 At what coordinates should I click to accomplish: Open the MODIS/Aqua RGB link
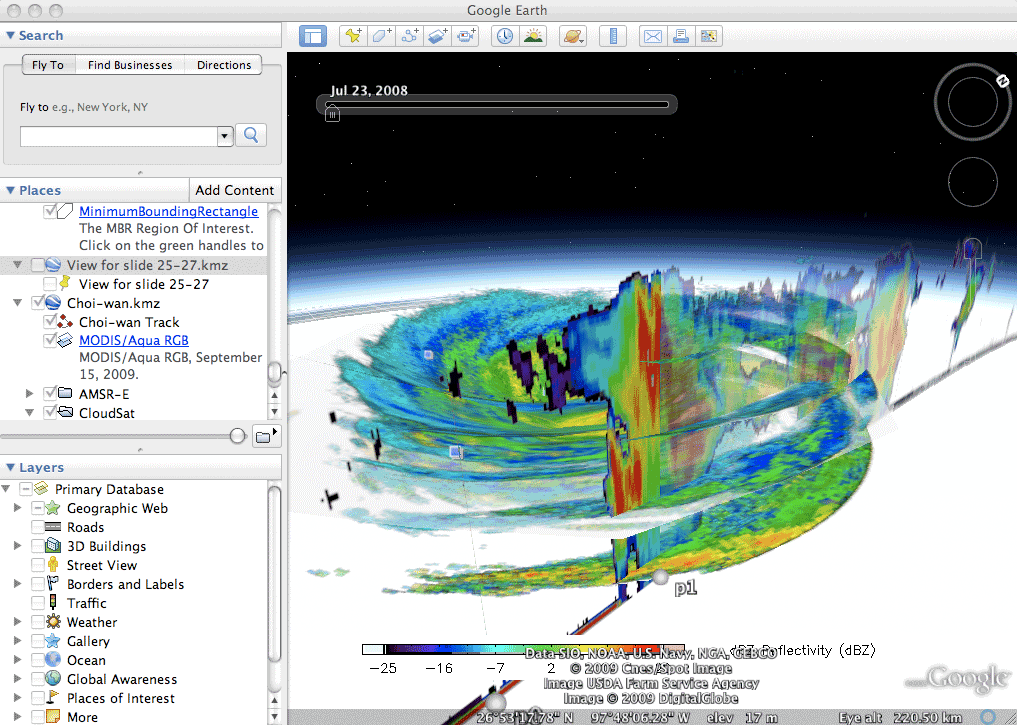(x=133, y=341)
